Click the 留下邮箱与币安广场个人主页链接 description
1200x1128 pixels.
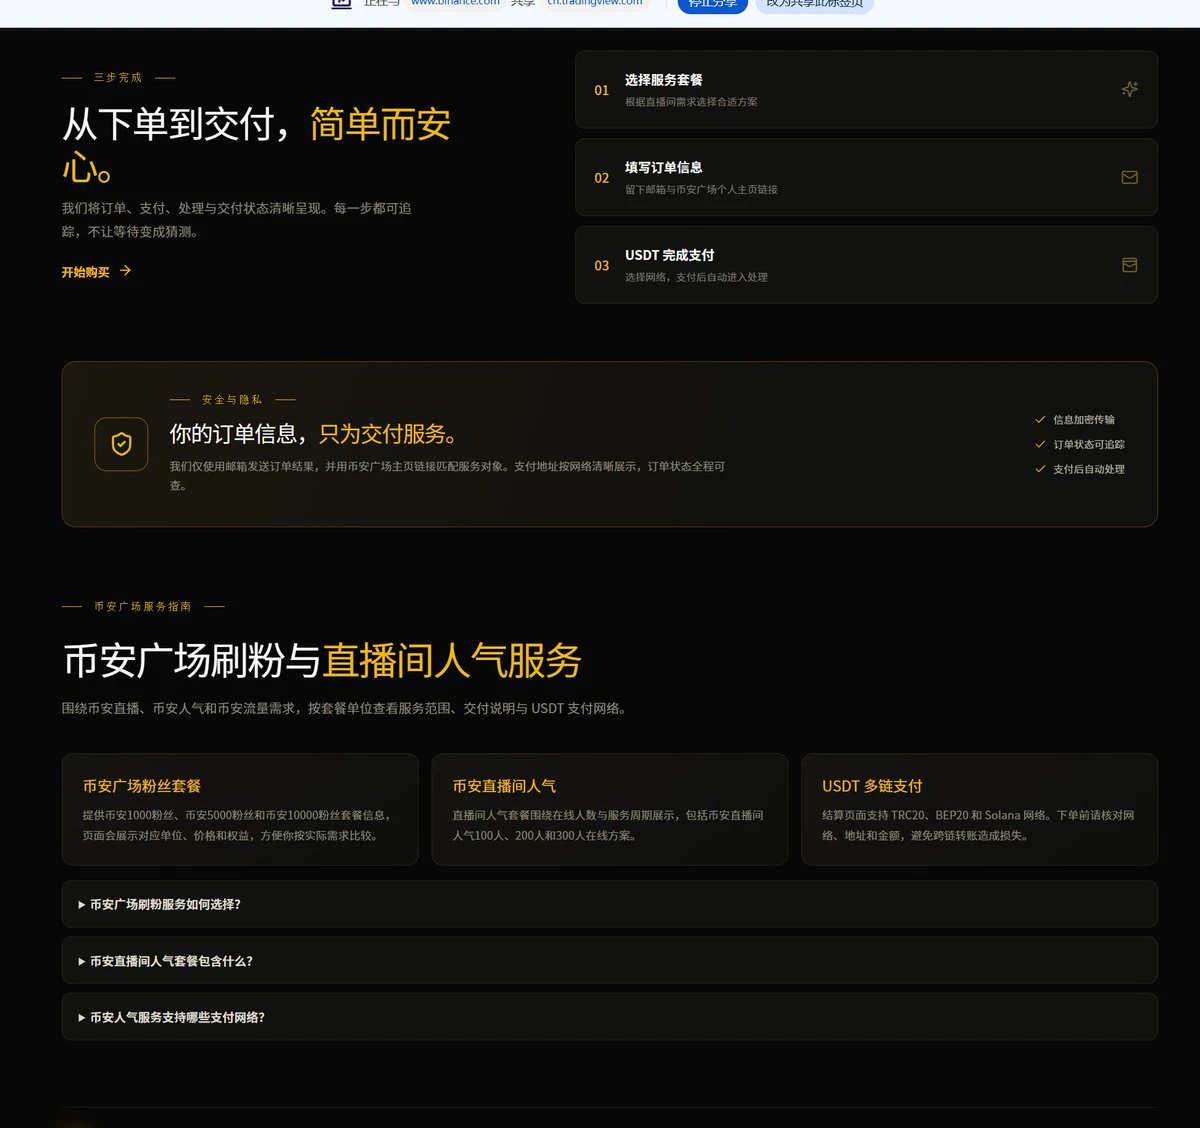(701, 190)
